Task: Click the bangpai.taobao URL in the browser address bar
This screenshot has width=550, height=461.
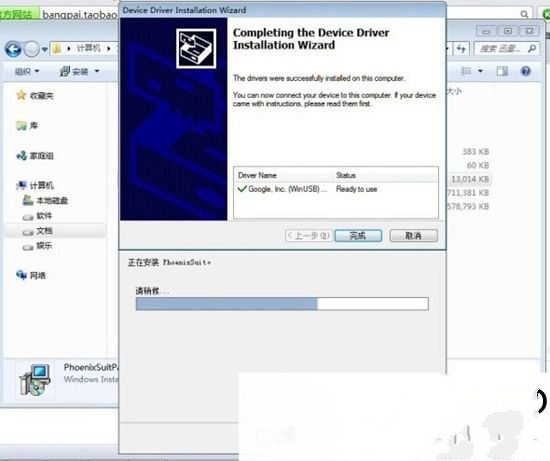Action: point(80,14)
